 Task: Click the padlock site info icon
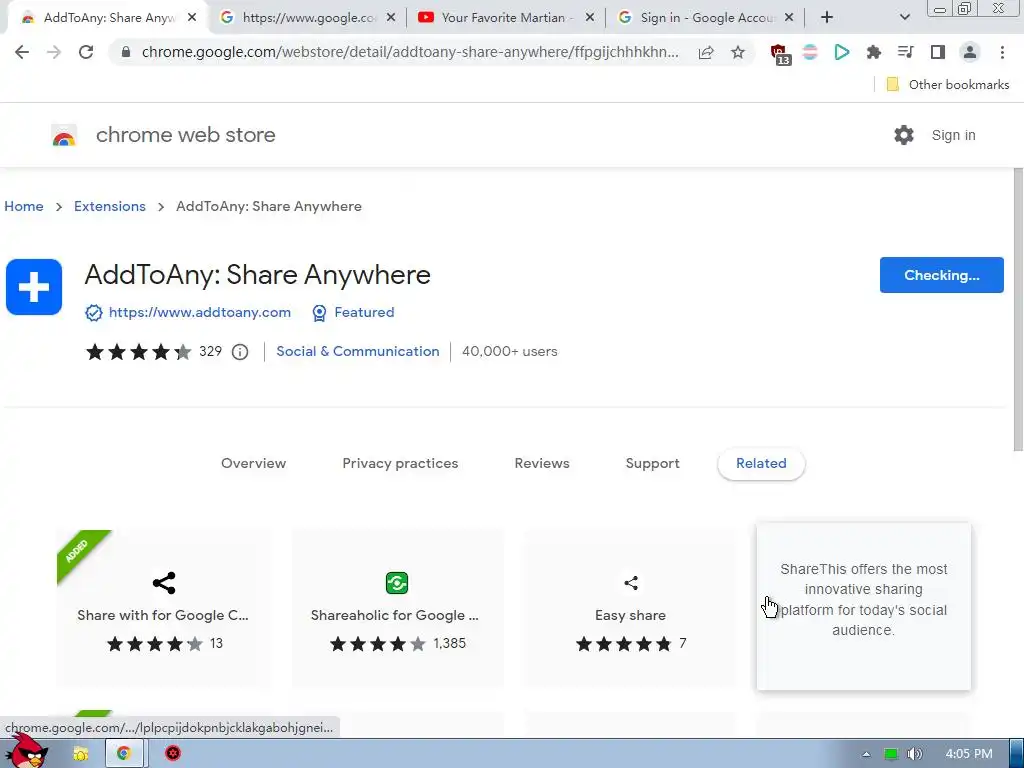point(126,52)
